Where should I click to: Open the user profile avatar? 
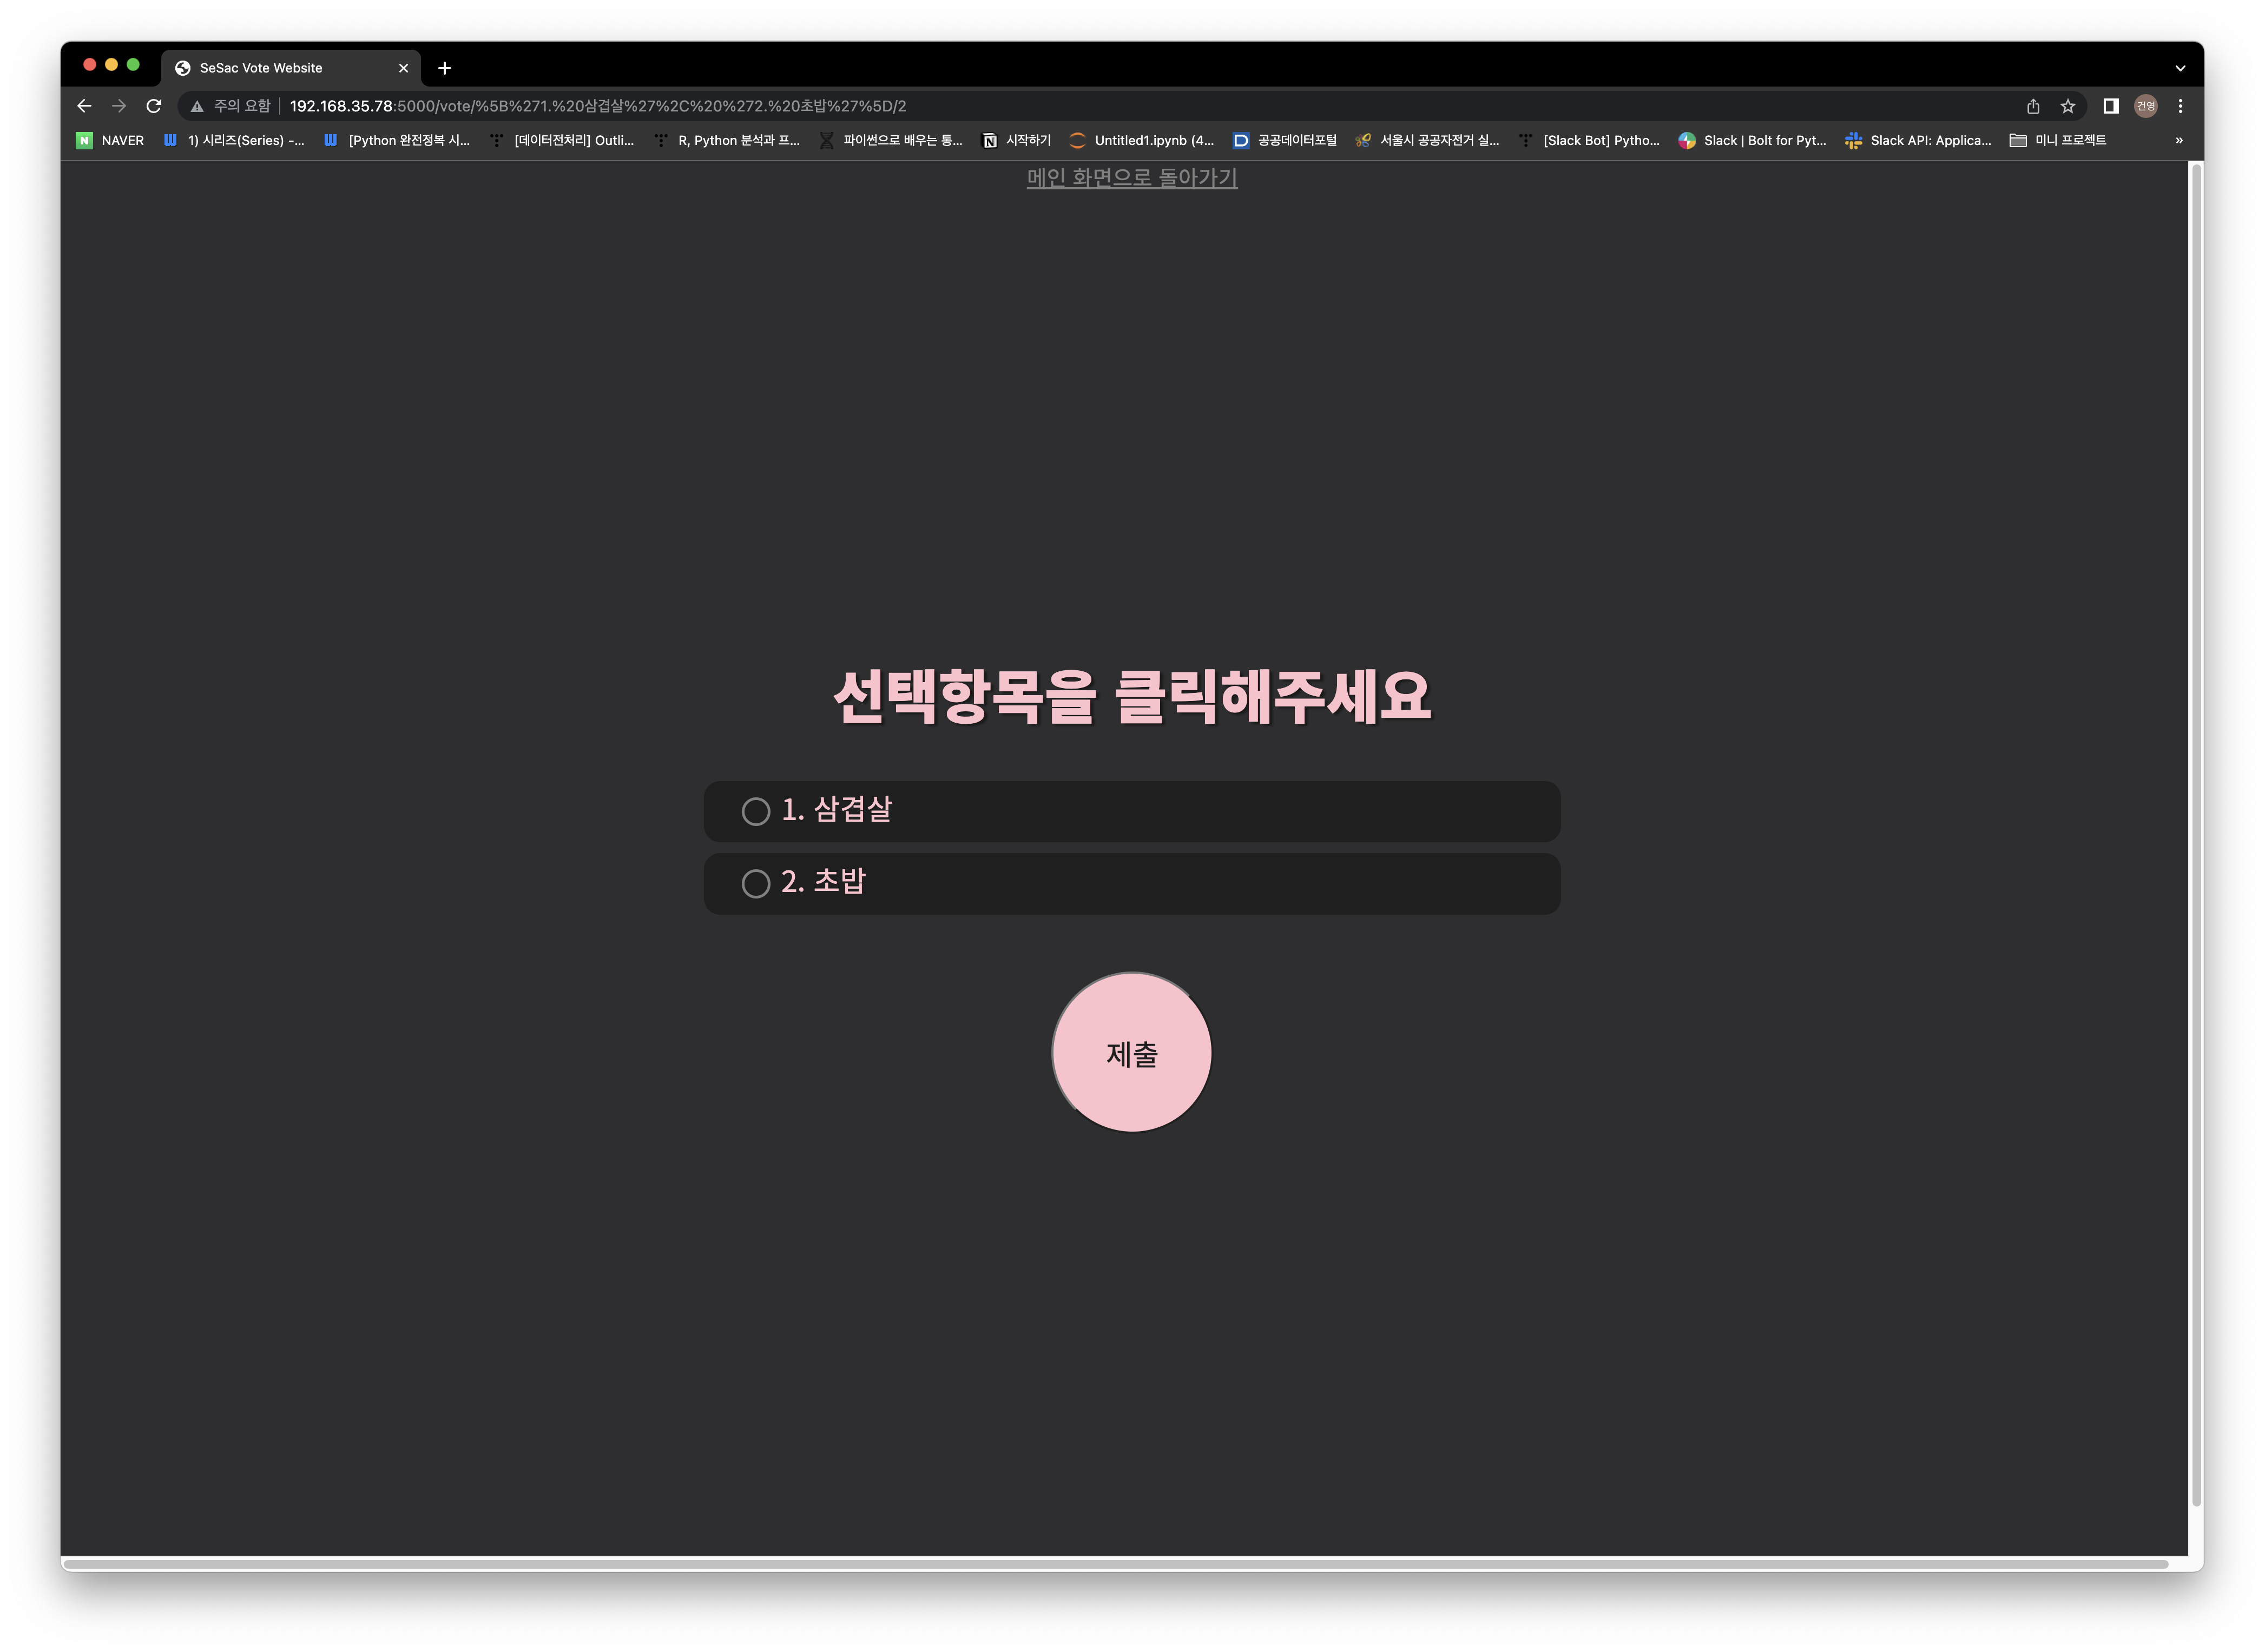point(2145,106)
